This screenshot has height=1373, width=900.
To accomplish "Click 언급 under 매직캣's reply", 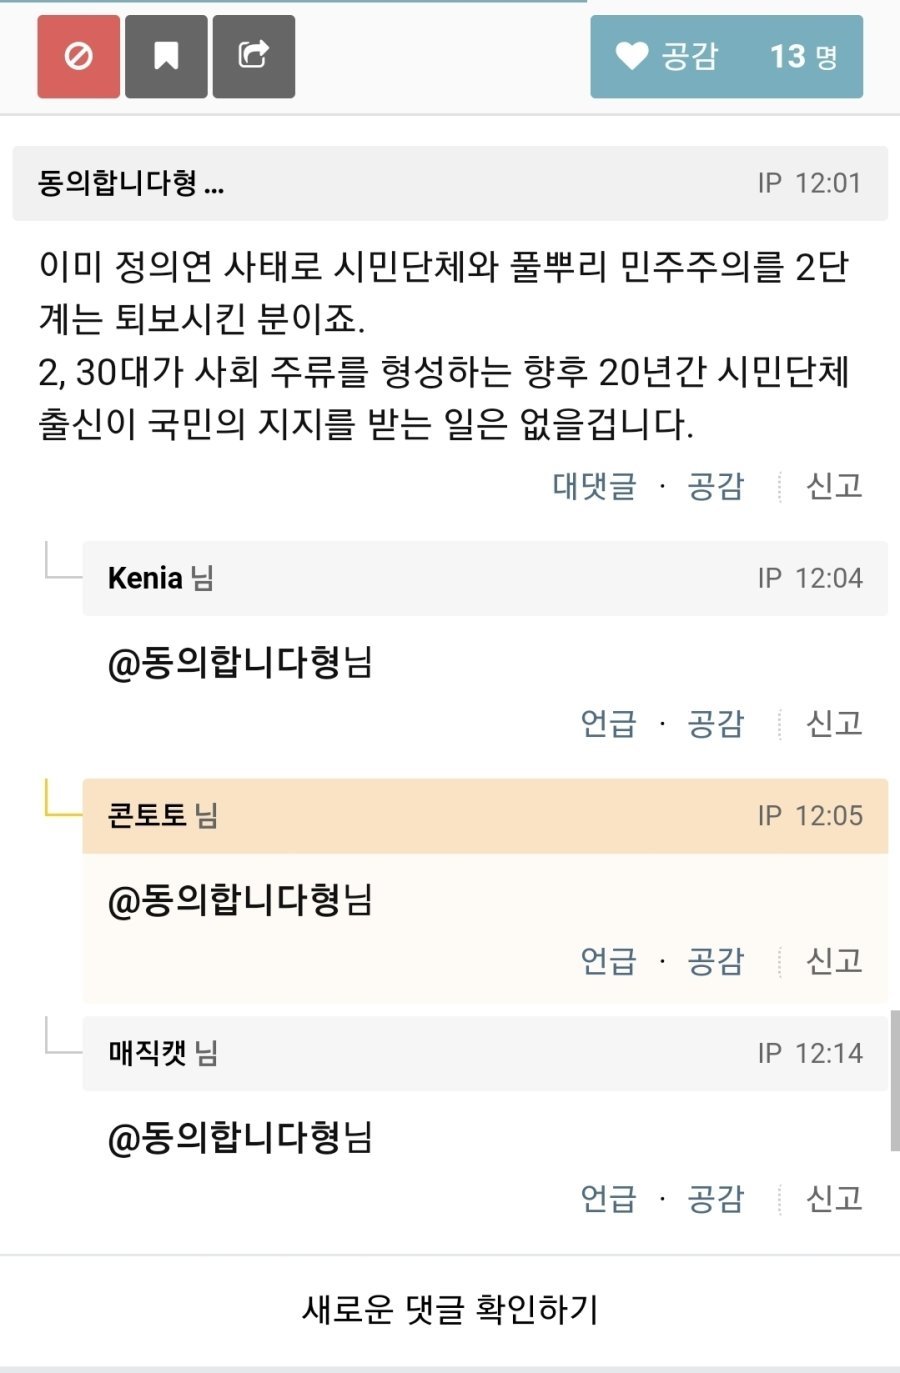I will tap(608, 1198).
